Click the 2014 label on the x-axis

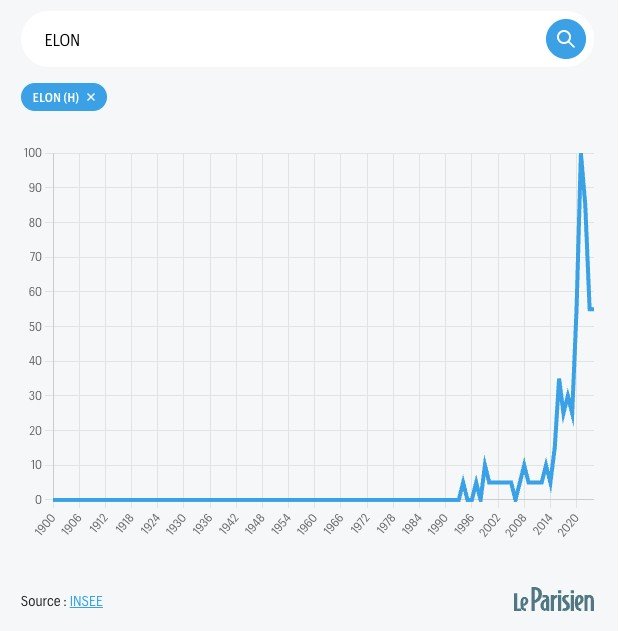(543, 524)
